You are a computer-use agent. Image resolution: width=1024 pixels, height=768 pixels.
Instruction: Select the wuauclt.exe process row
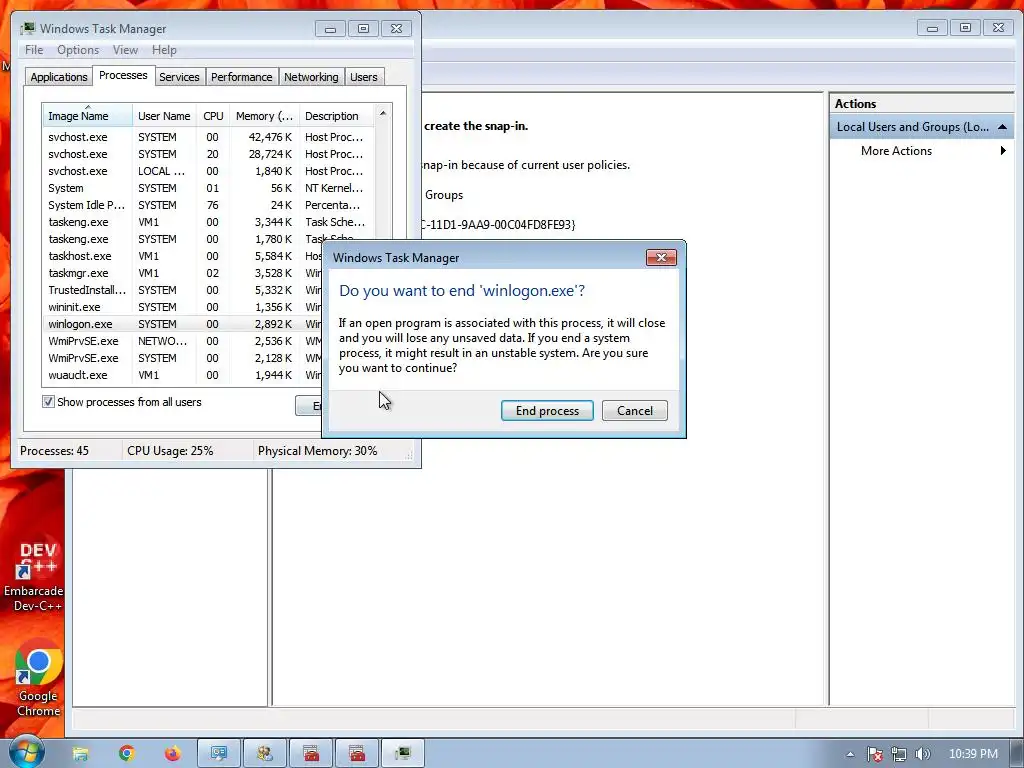(x=183, y=375)
